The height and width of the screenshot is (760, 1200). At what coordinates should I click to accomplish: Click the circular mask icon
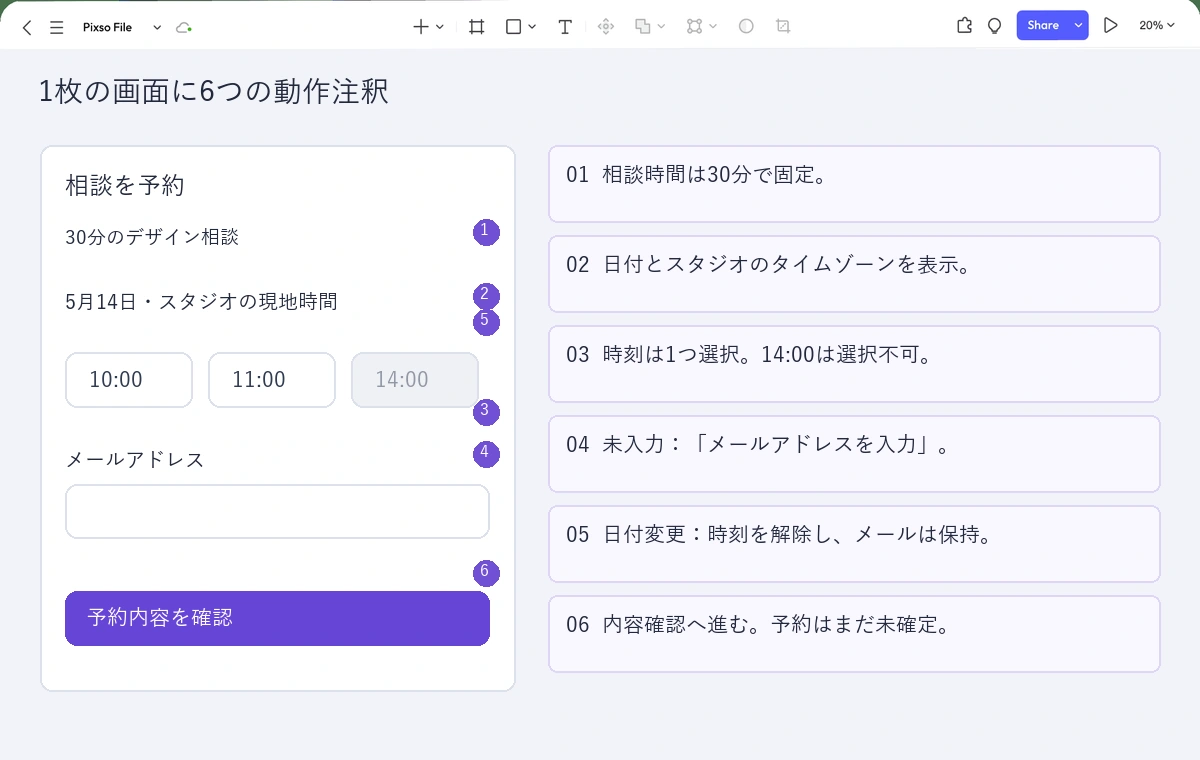[x=746, y=27]
